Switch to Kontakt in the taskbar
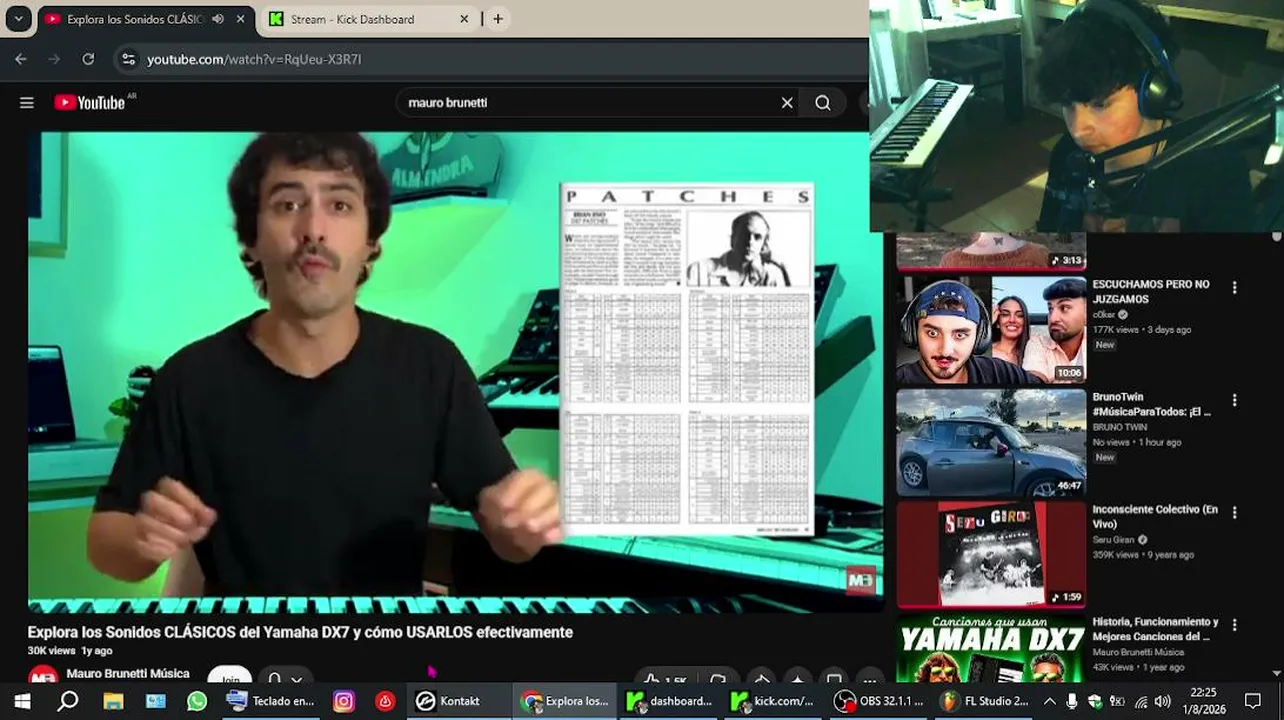Image resolution: width=1284 pixels, height=720 pixels. pyautogui.click(x=457, y=701)
